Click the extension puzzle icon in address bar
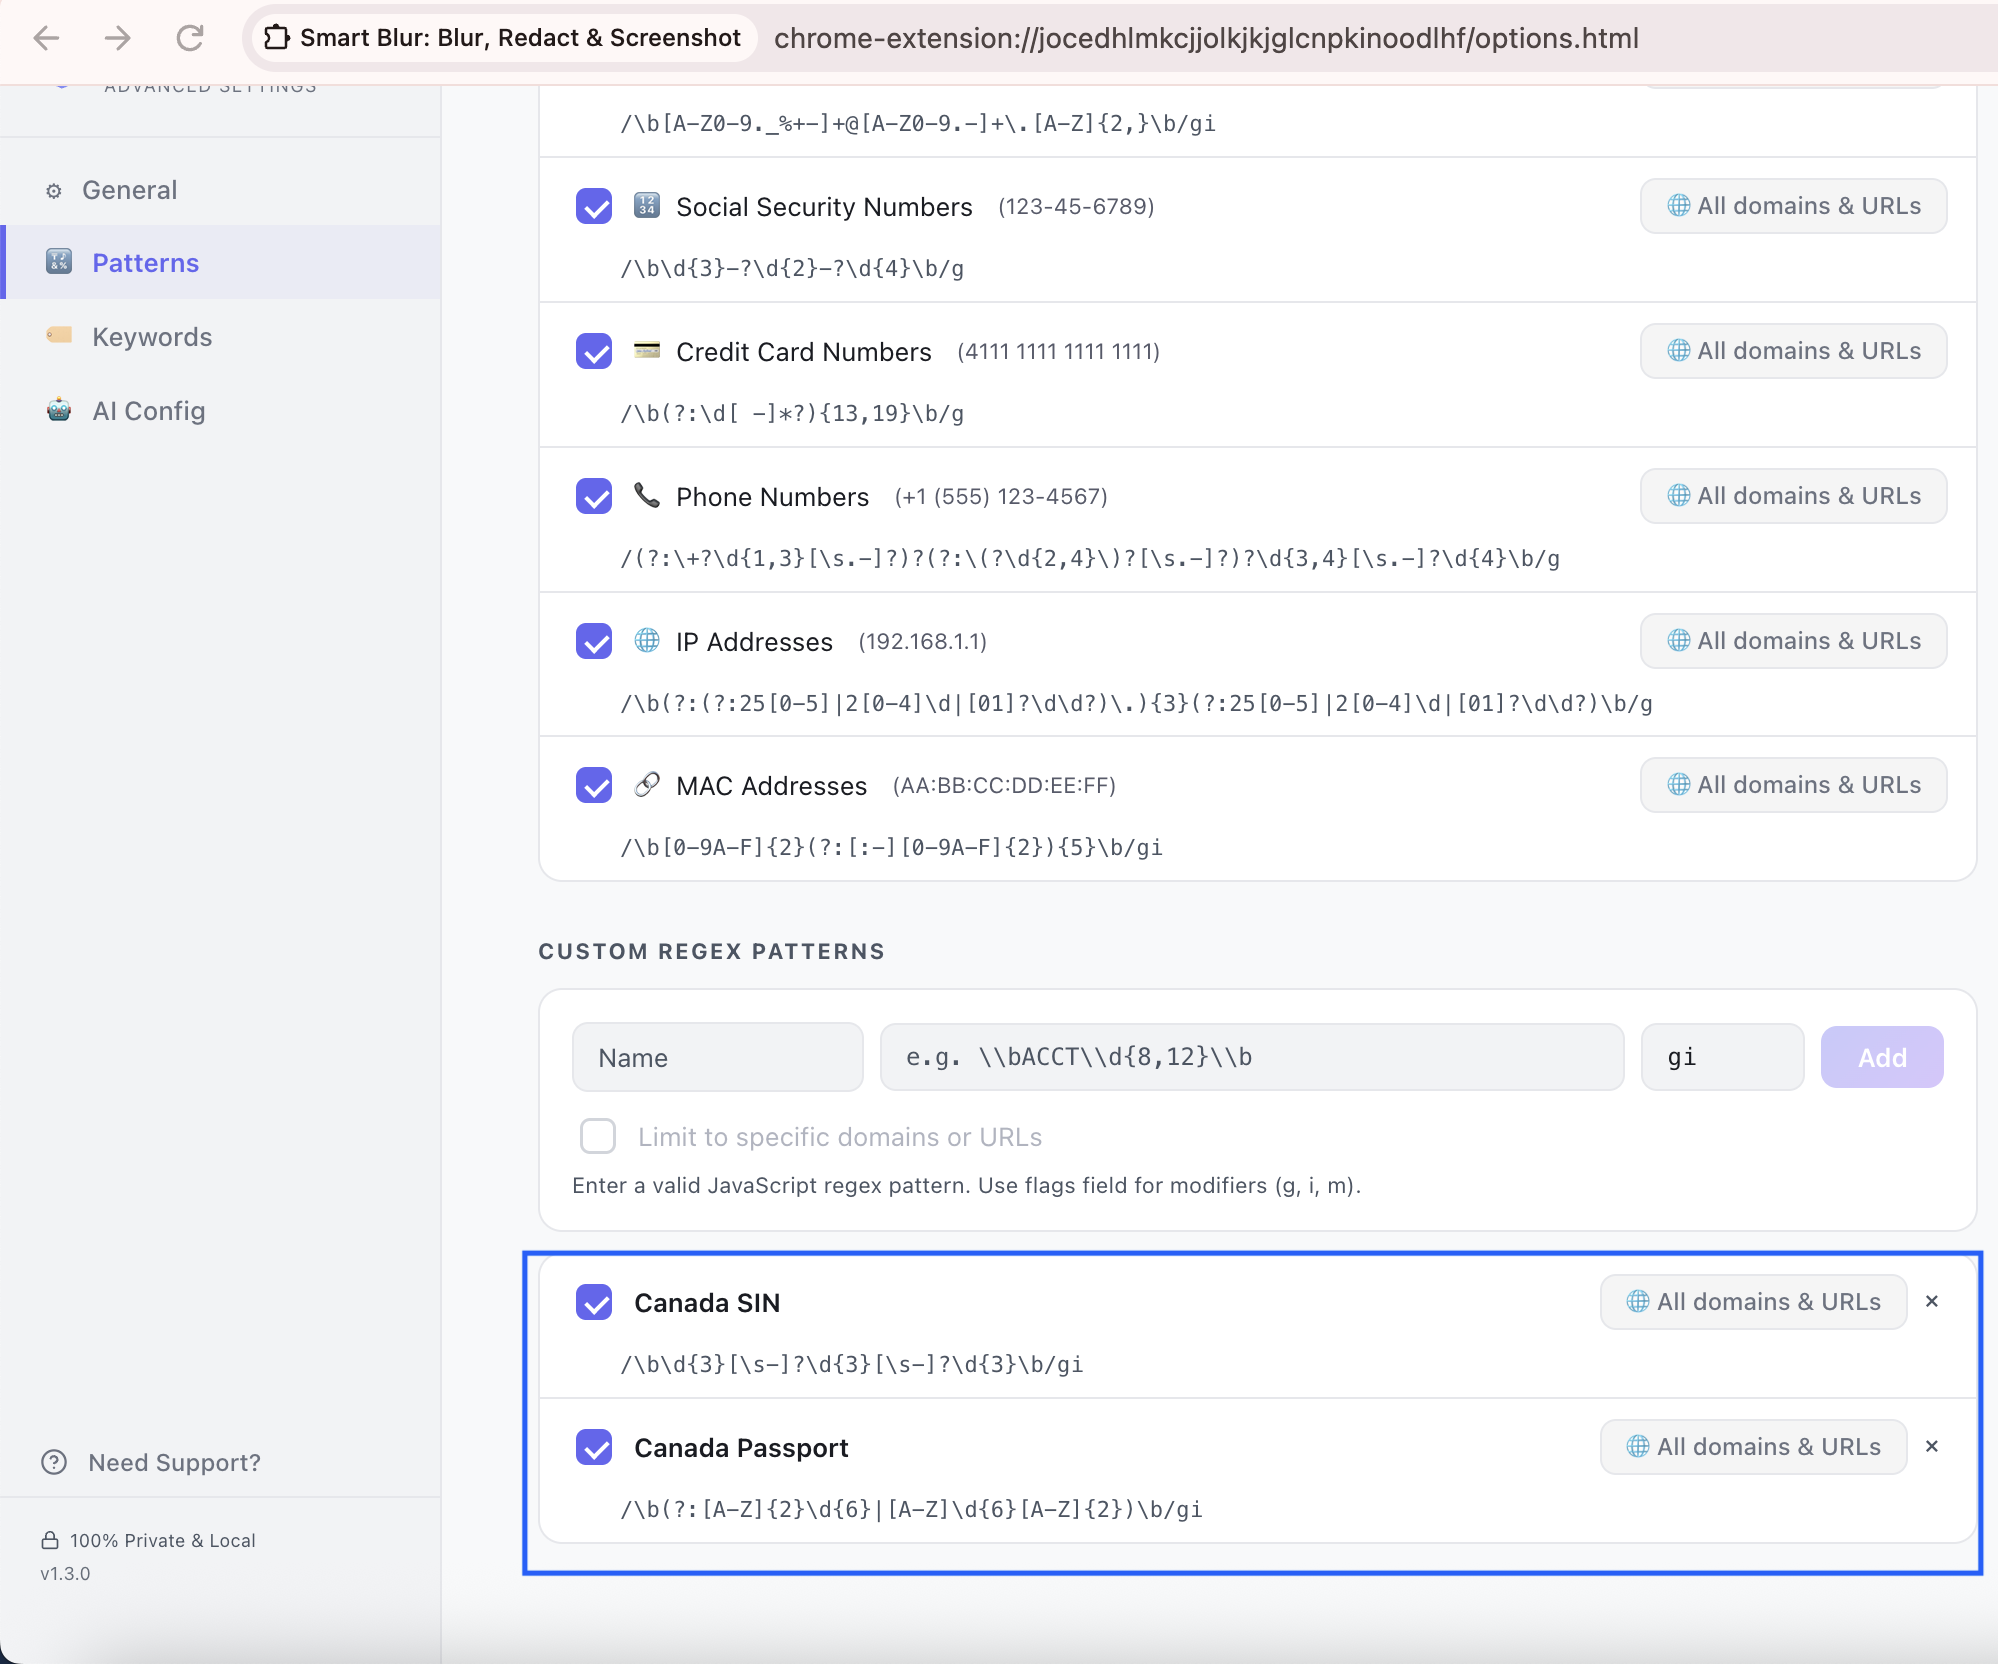1998x1664 pixels. point(277,38)
